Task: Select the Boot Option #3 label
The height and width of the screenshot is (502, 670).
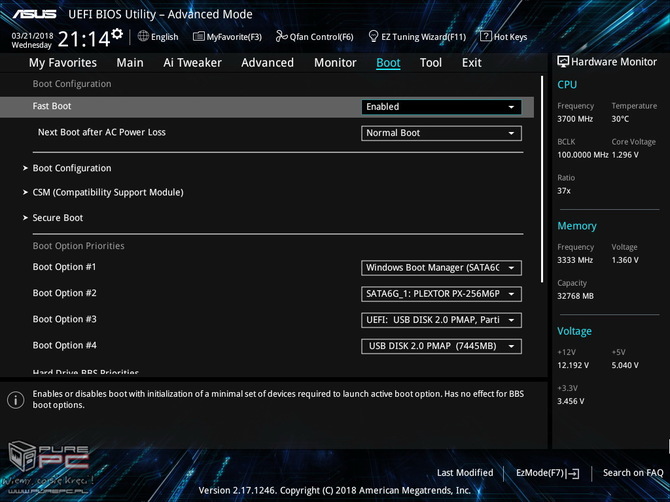Action: pyautogui.click(x=65, y=319)
